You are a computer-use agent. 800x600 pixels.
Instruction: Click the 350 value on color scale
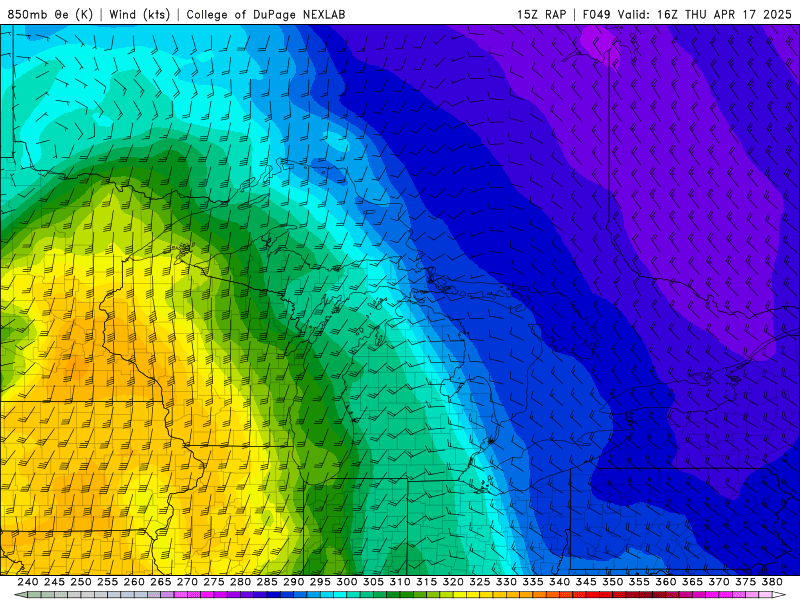612,582
